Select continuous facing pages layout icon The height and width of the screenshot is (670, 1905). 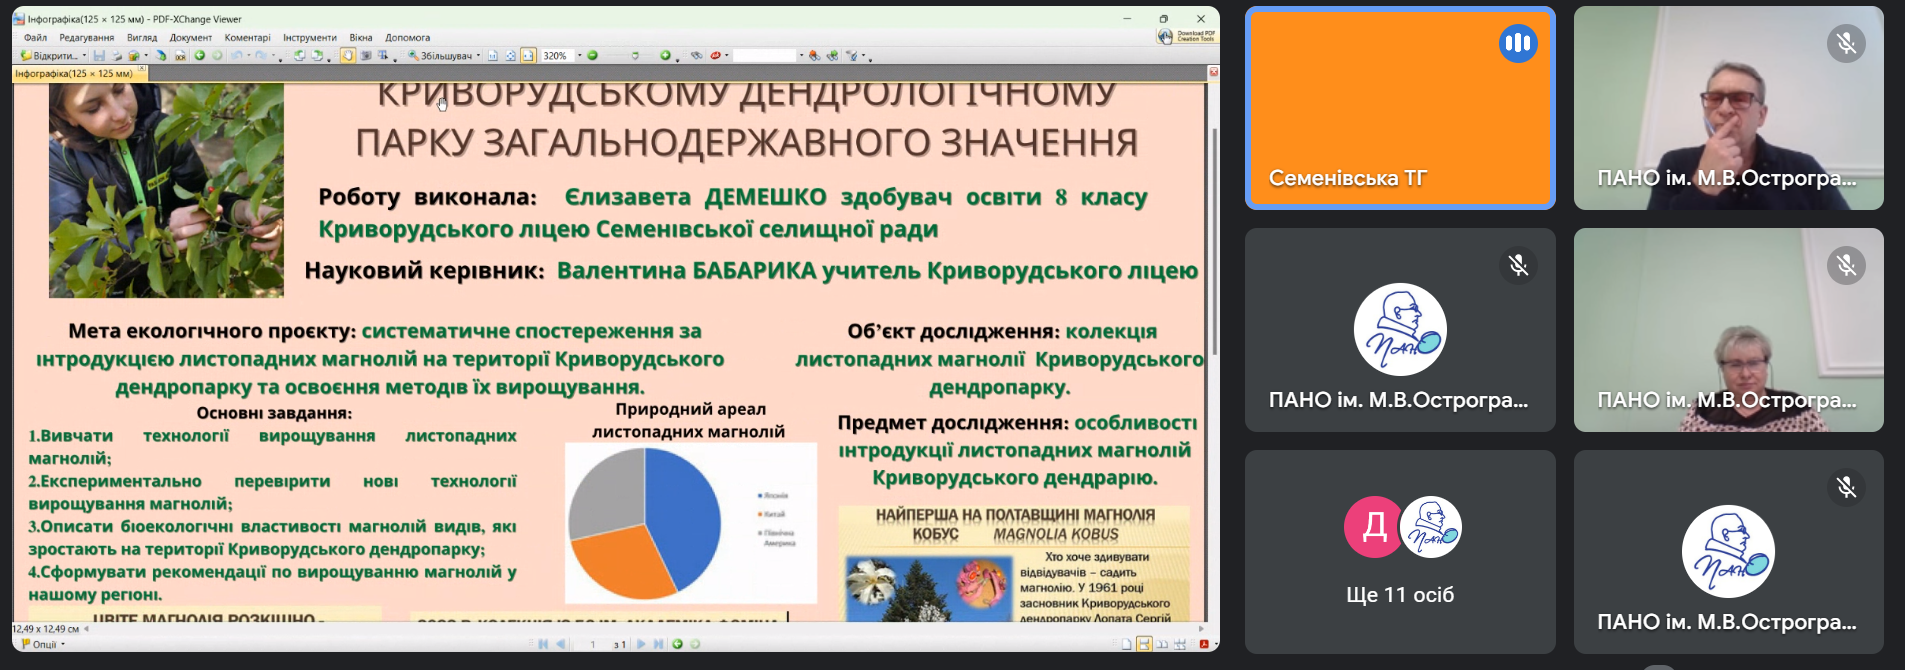click(x=1180, y=644)
